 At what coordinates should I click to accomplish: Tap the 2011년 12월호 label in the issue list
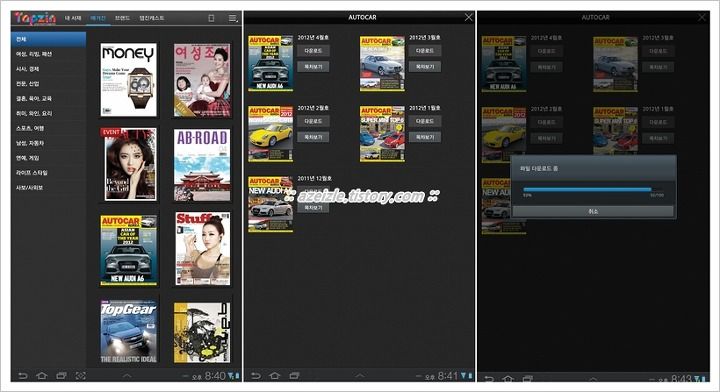(315, 178)
